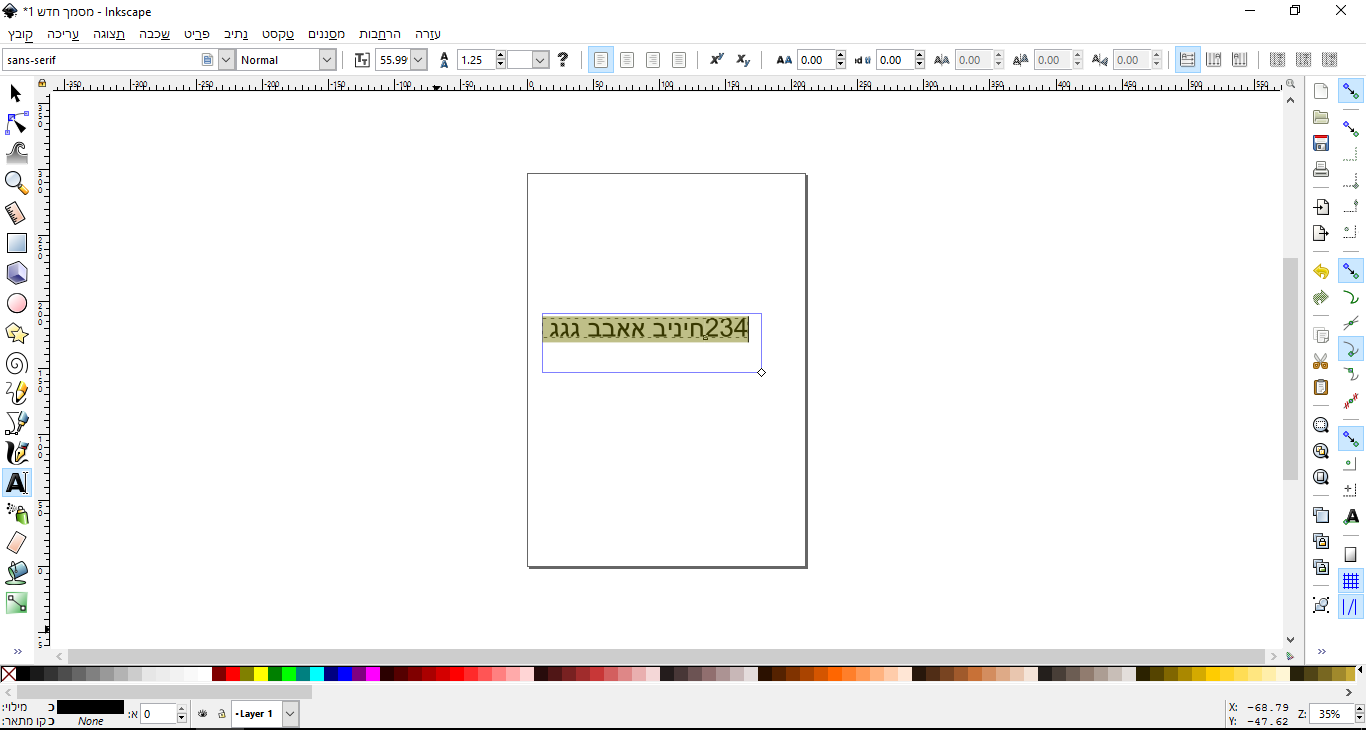
Task: Click the Undo arrow in the commands bar
Action: click(1320, 270)
